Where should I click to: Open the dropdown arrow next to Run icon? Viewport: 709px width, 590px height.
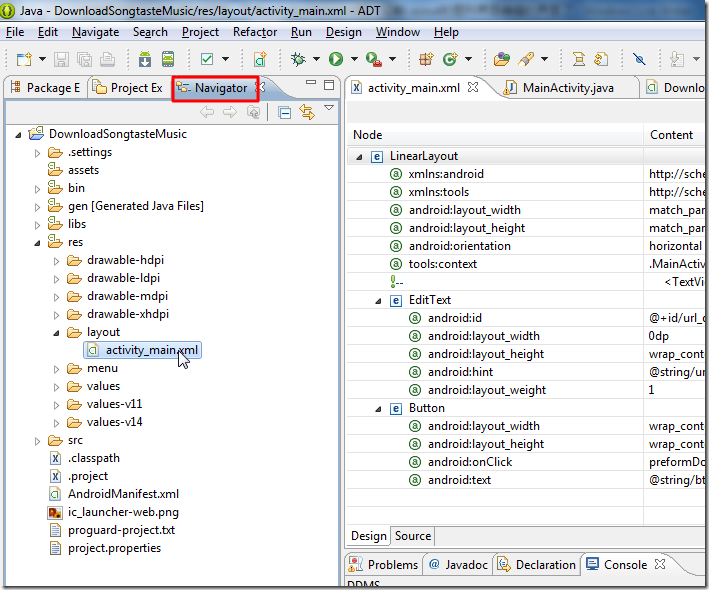point(354,59)
